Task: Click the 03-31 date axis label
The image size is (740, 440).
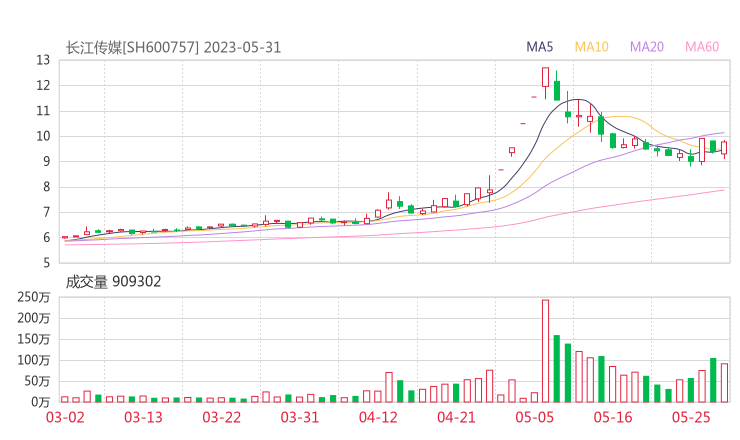Action: coord(300,417)
